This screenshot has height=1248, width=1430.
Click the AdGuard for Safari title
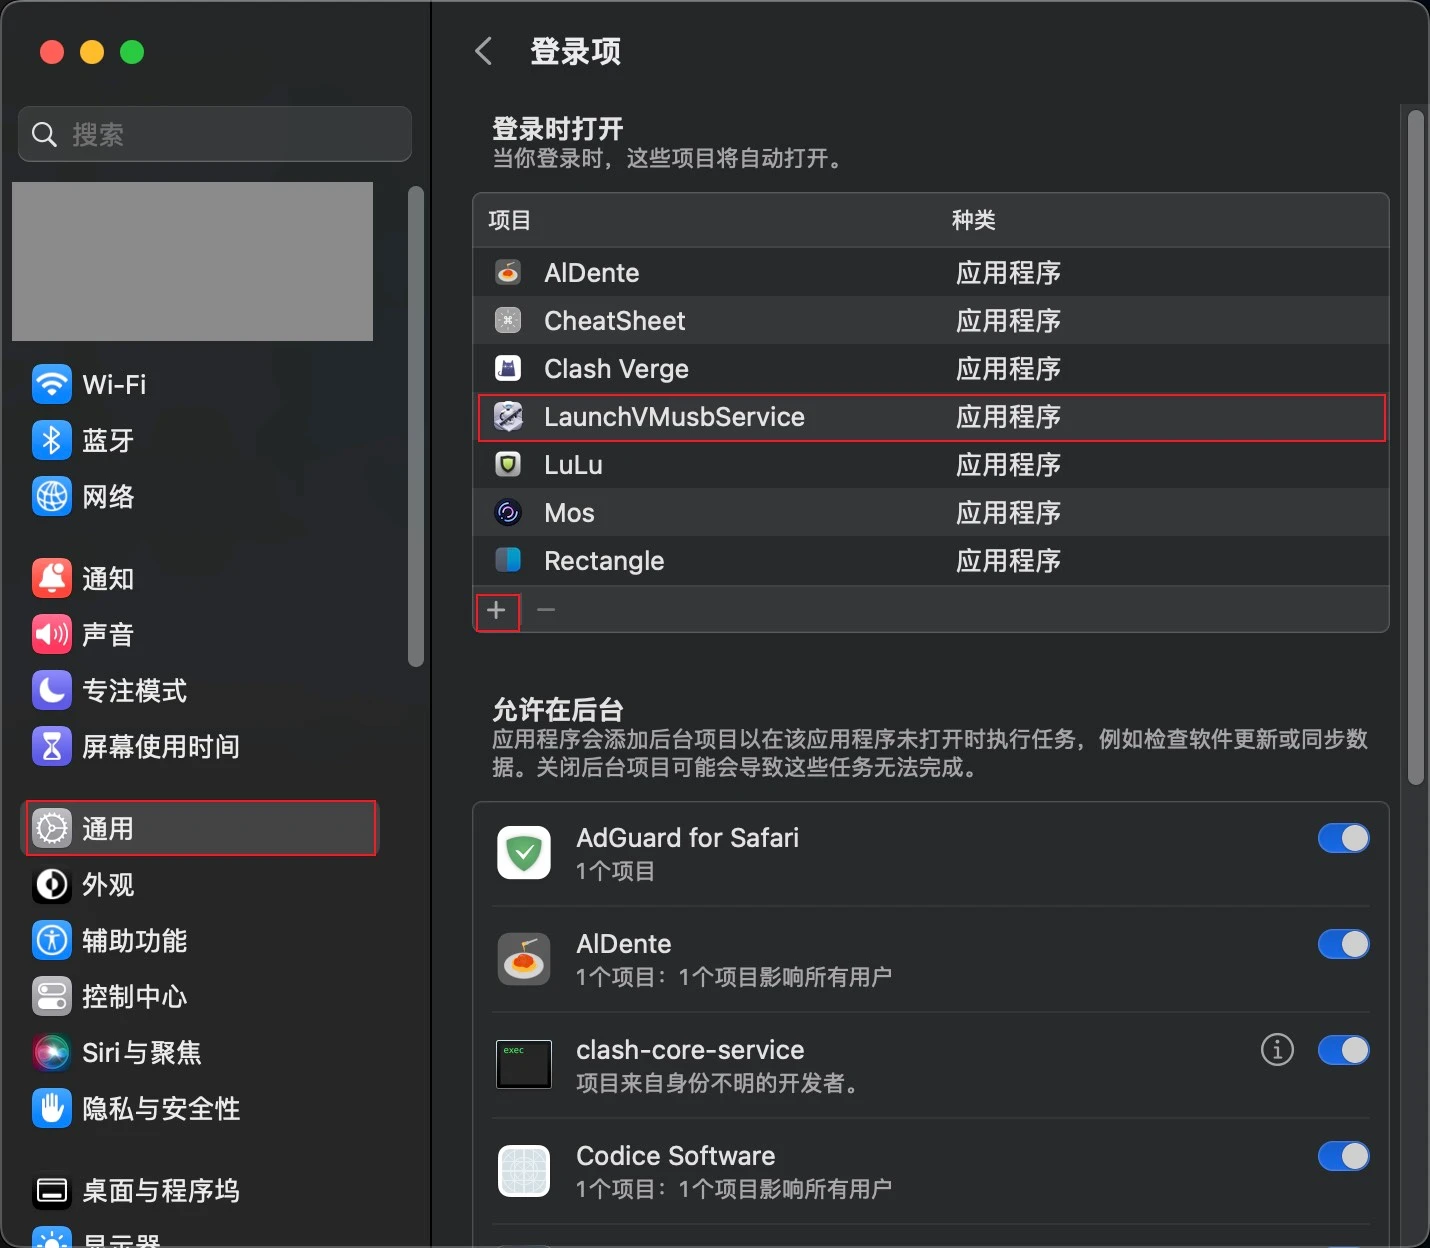(687, 838)
